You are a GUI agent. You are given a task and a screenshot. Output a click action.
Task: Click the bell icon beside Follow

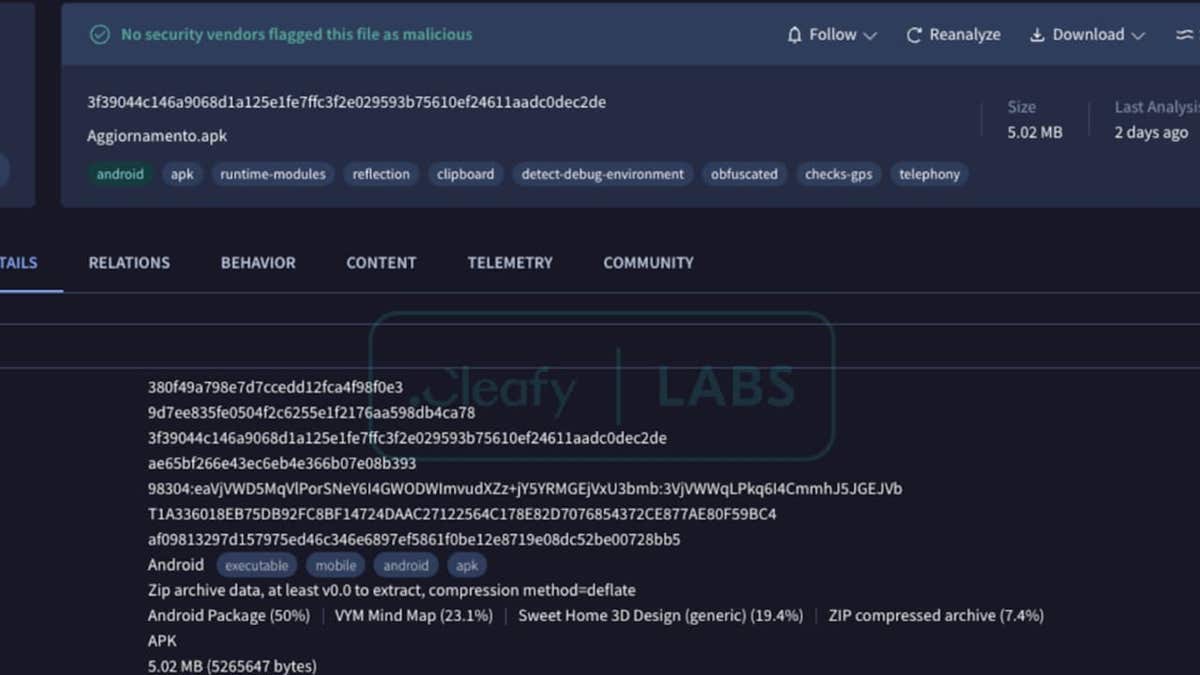[795, 35]
